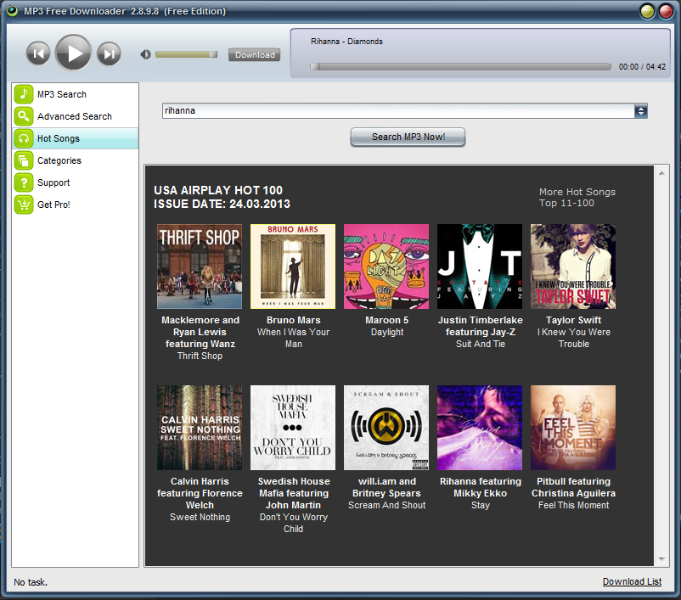This screenshot has width=681, height=600.
Task: Click Don't You Worry Child title
Action: coord(294,523)
